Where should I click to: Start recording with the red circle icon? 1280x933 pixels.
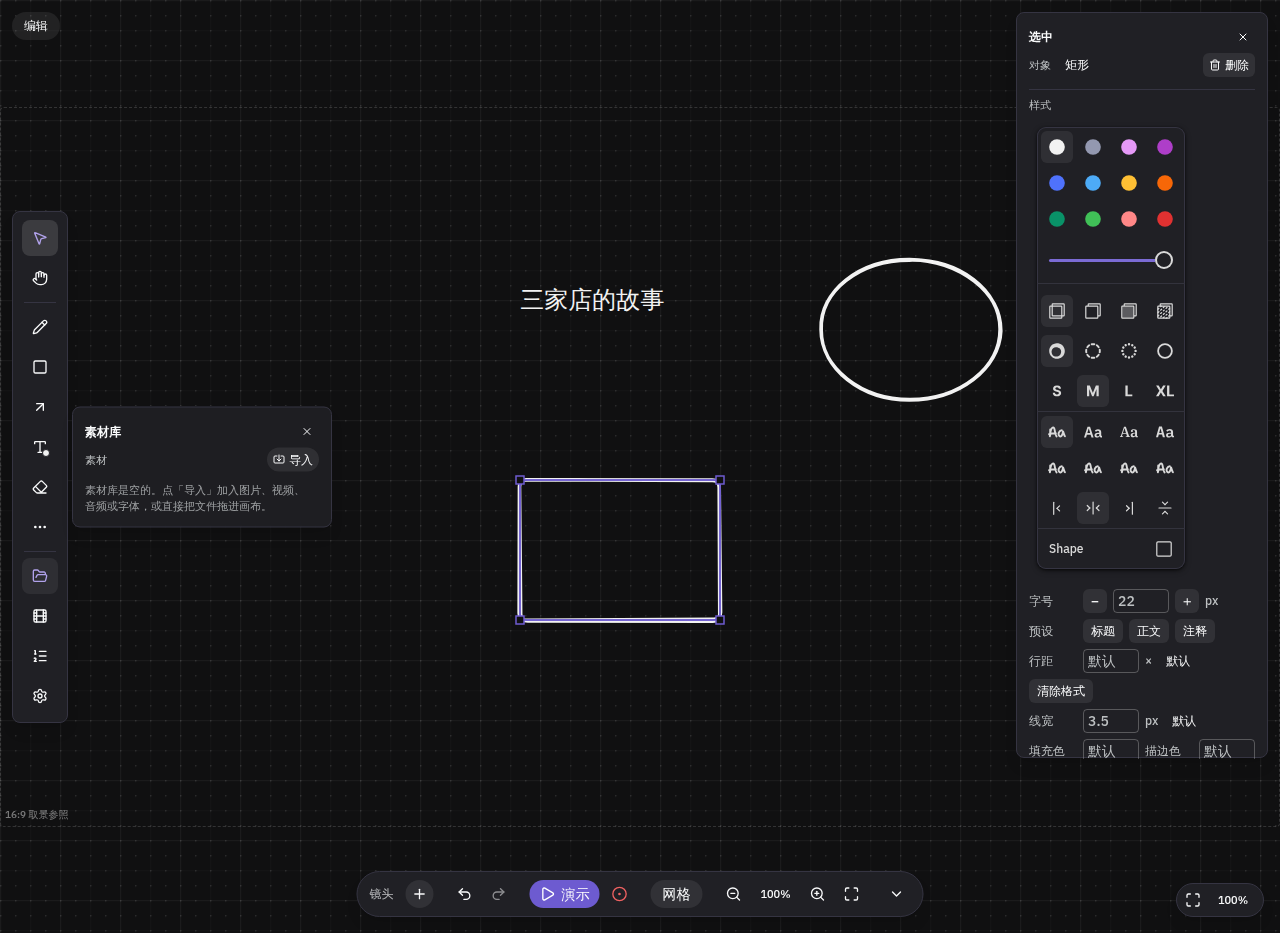tap(619, 894)
